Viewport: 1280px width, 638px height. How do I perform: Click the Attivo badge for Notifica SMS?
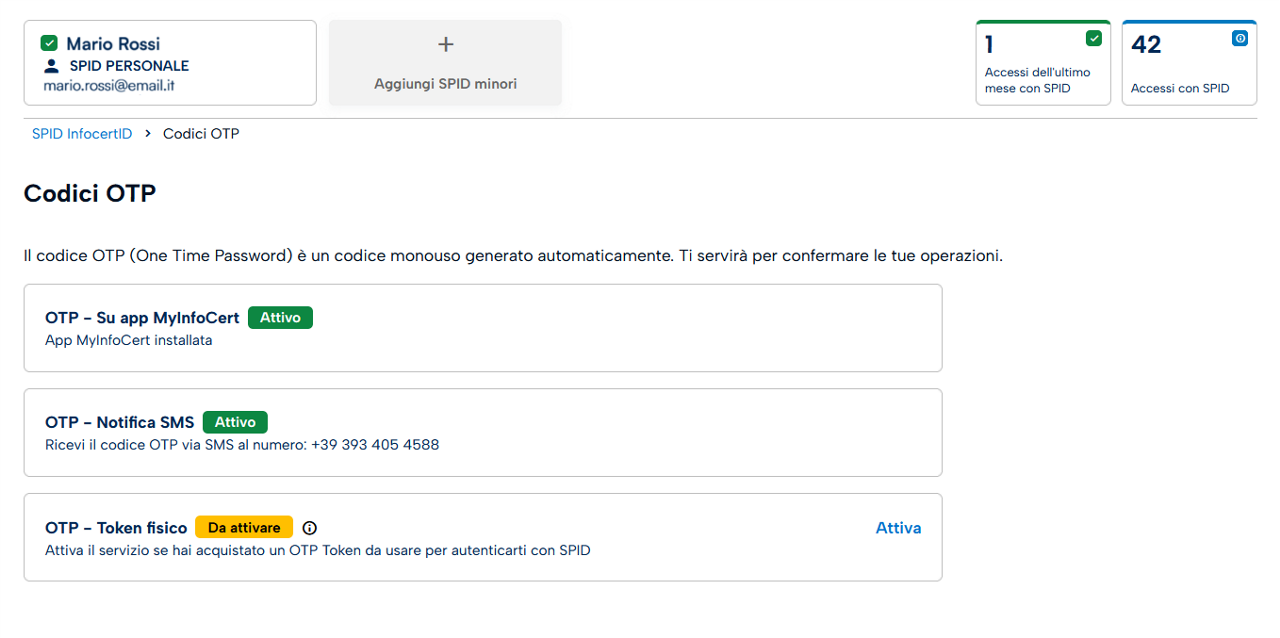tap(235, 422)
